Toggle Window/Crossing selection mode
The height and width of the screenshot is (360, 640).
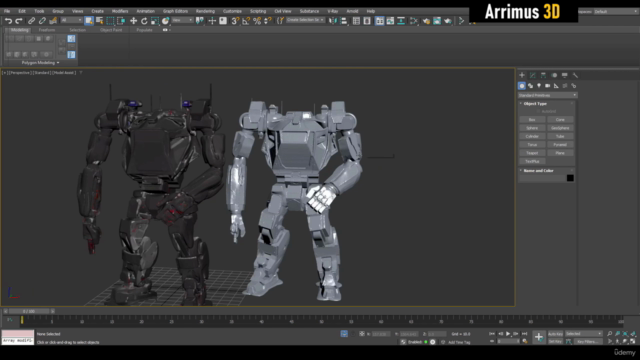pos(121,21)
